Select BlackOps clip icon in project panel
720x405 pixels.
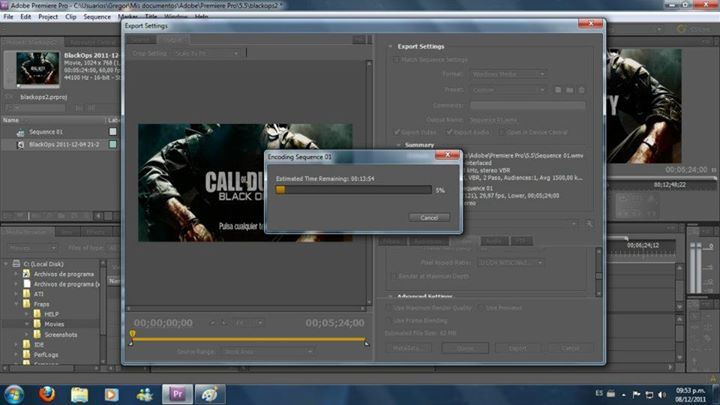(20, 144)
